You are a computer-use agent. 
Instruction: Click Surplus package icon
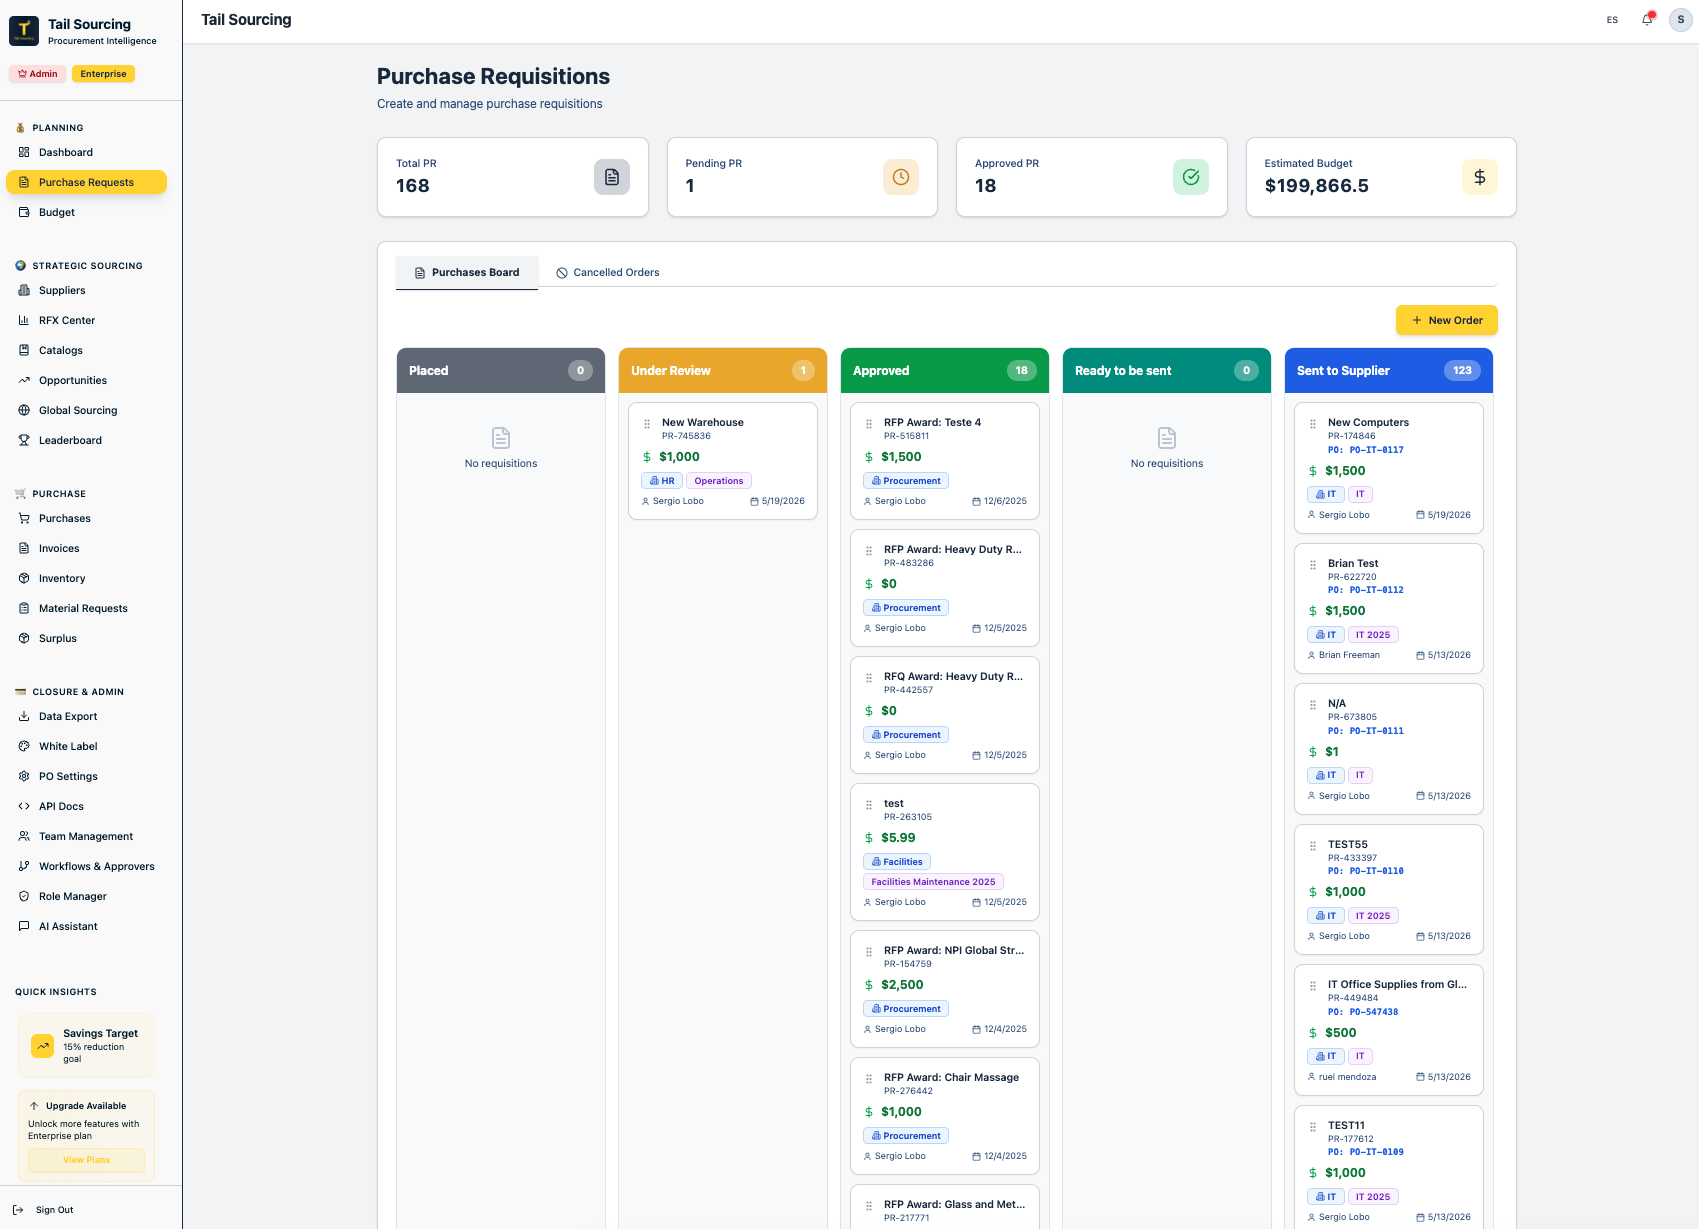(x=24, y=638)
